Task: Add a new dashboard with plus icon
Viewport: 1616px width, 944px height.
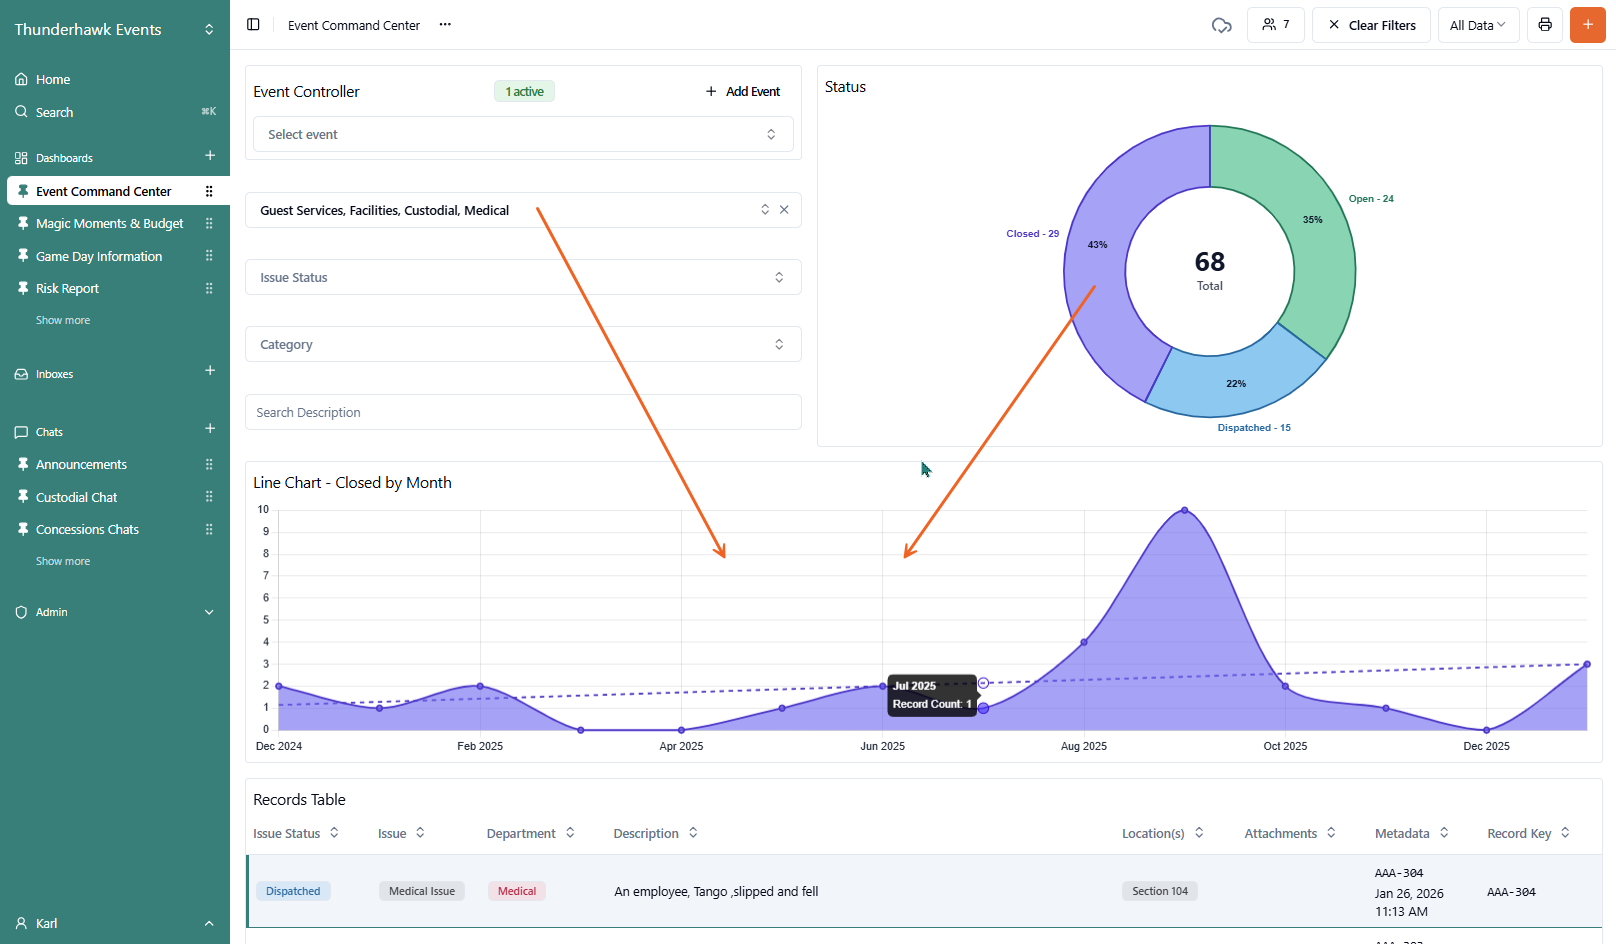Action: (x=210, y=156)
